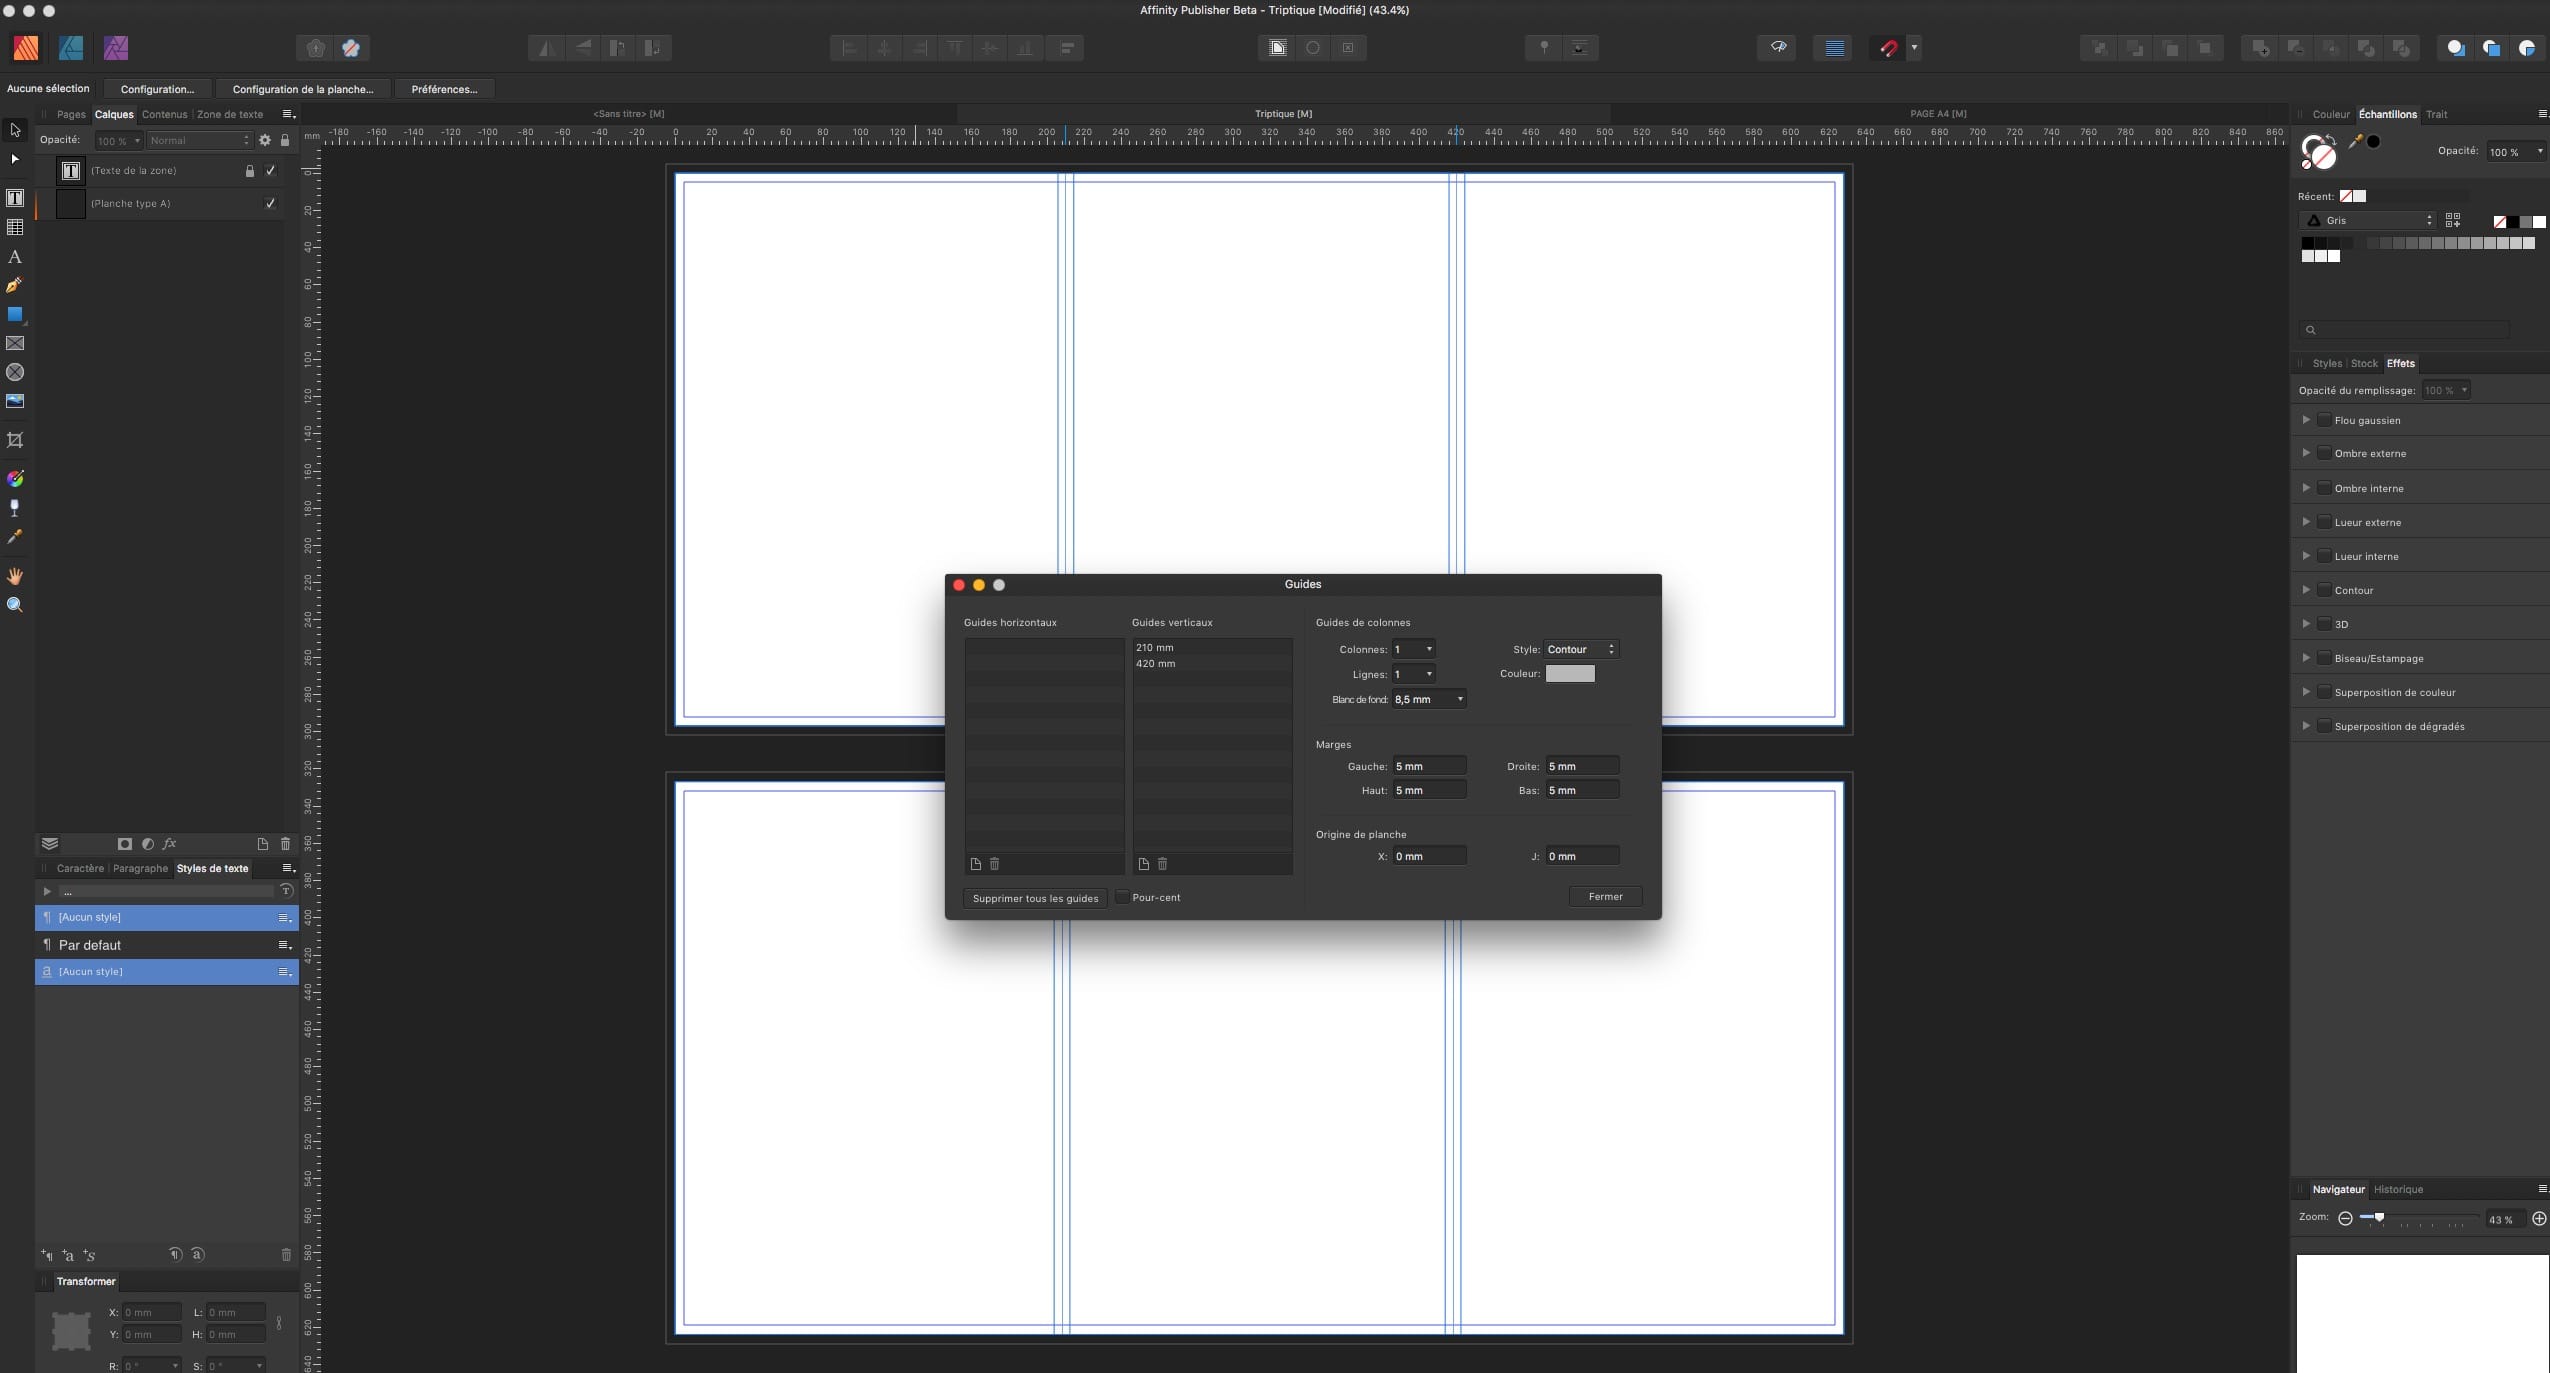Open the Style Contour dropdown

[x=1581, y=649]
